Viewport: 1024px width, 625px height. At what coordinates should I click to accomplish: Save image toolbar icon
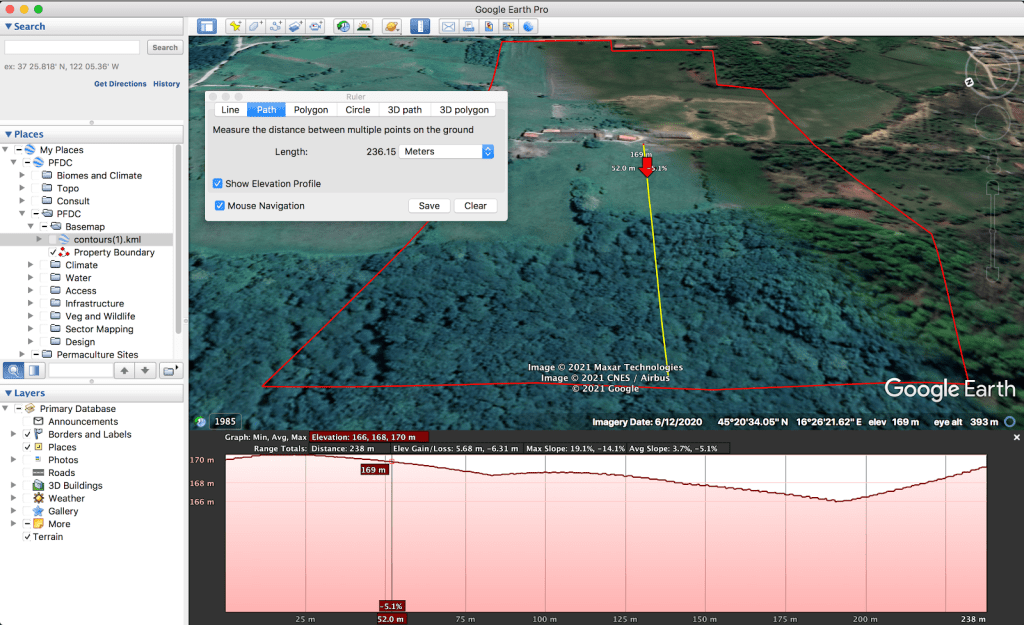point(488,26)
